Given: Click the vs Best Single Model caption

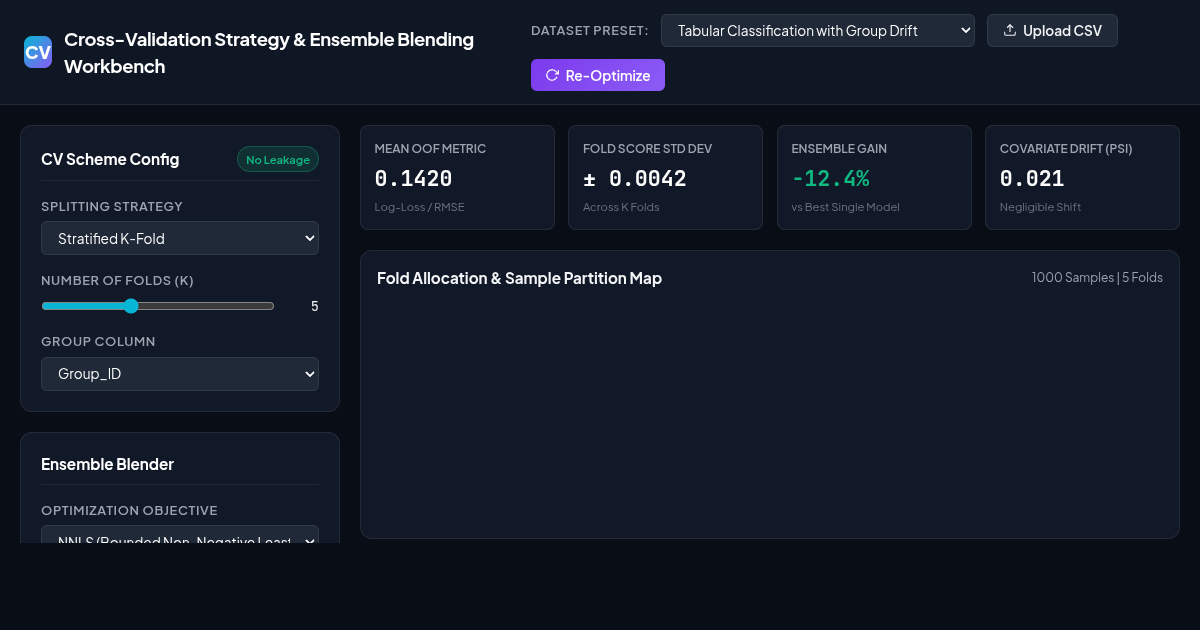Looking at the screenshot, I should 845,207.
